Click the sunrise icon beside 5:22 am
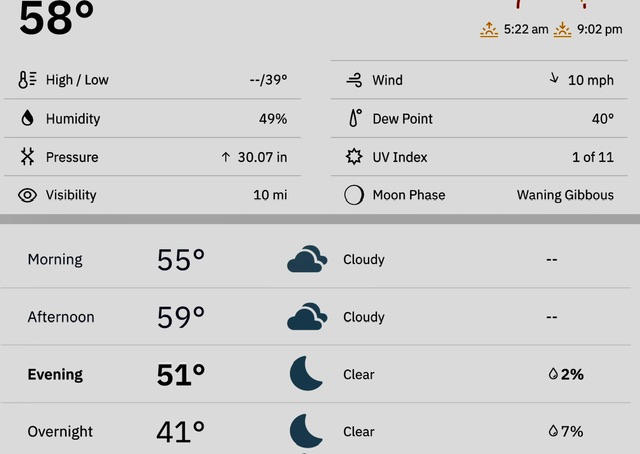Image resolution: width=640 pixels, height=454 pixels. click(x=489, y=29)
